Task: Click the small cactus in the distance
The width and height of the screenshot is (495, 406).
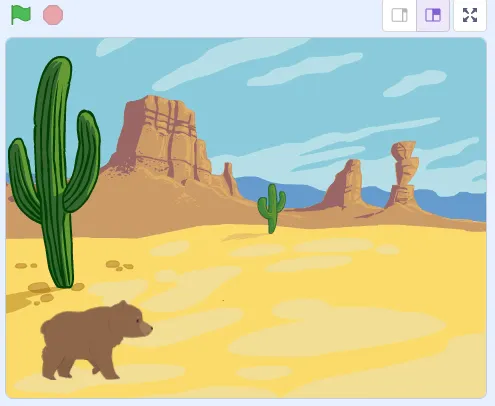Action: (272, 209)
